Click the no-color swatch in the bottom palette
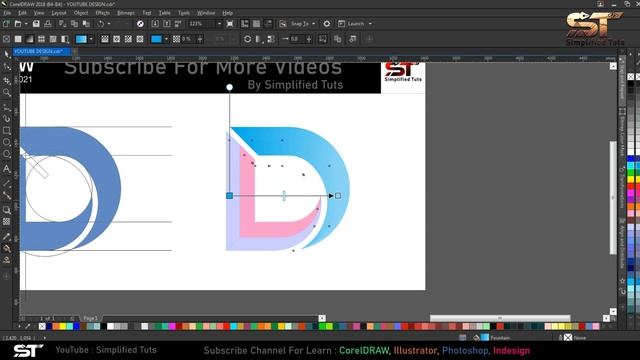The width and height of the screenshot is (640, 360). point(42,326)
